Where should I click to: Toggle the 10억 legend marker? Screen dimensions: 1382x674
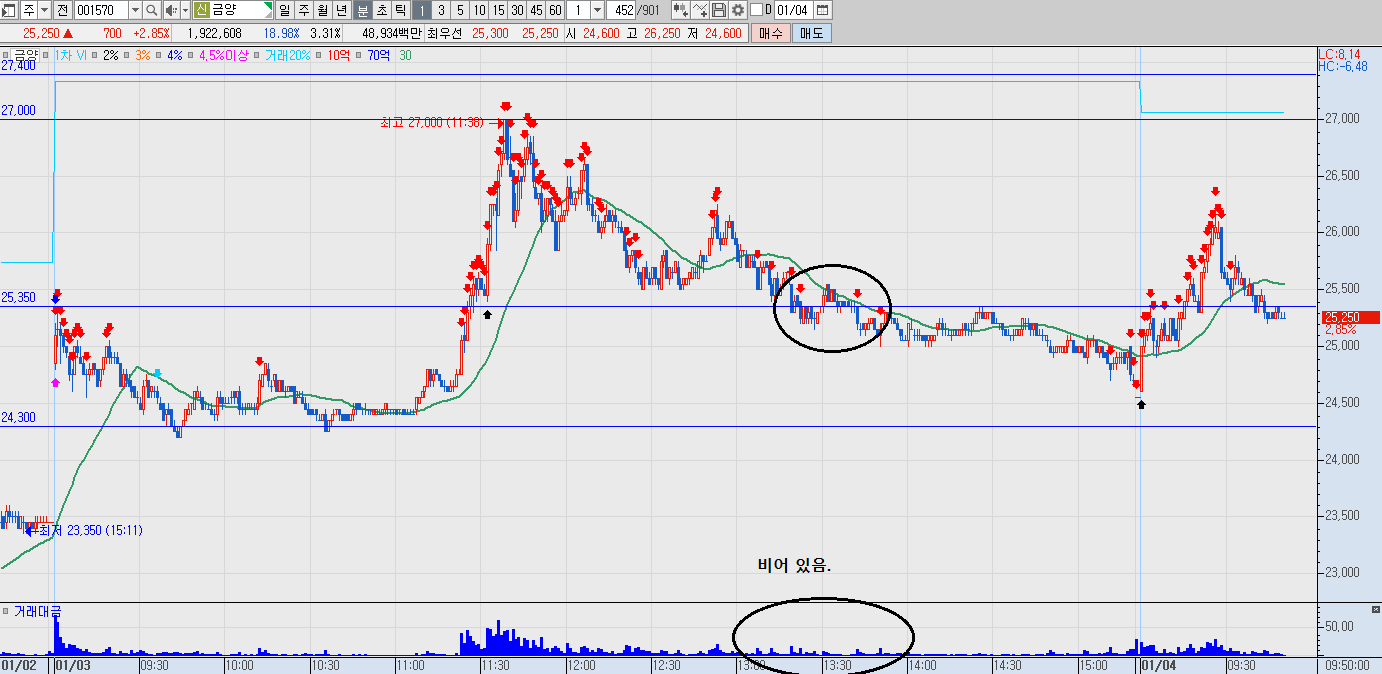pyautogui.click(x=319, y=54)
